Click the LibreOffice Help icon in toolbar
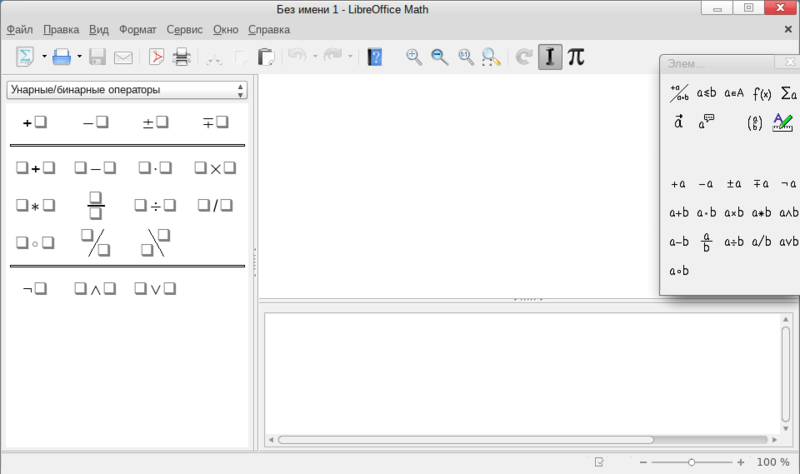This screenshot has width=800, height=474. point(375,57)
